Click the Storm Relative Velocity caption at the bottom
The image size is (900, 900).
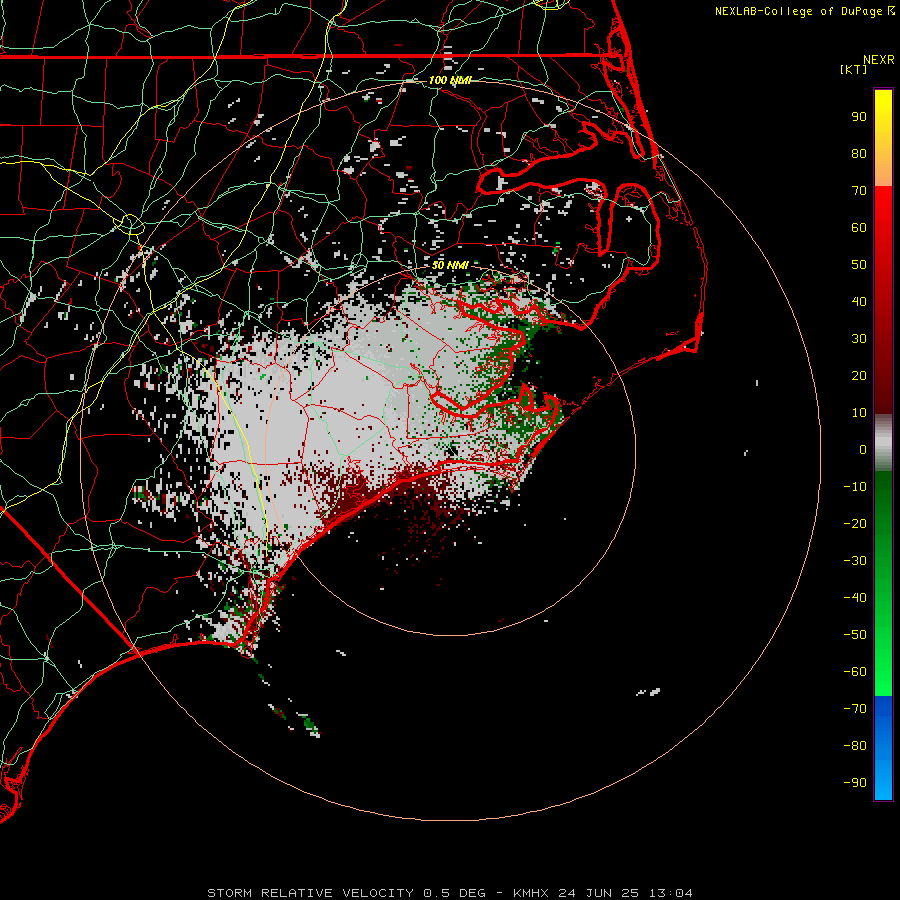450,893
